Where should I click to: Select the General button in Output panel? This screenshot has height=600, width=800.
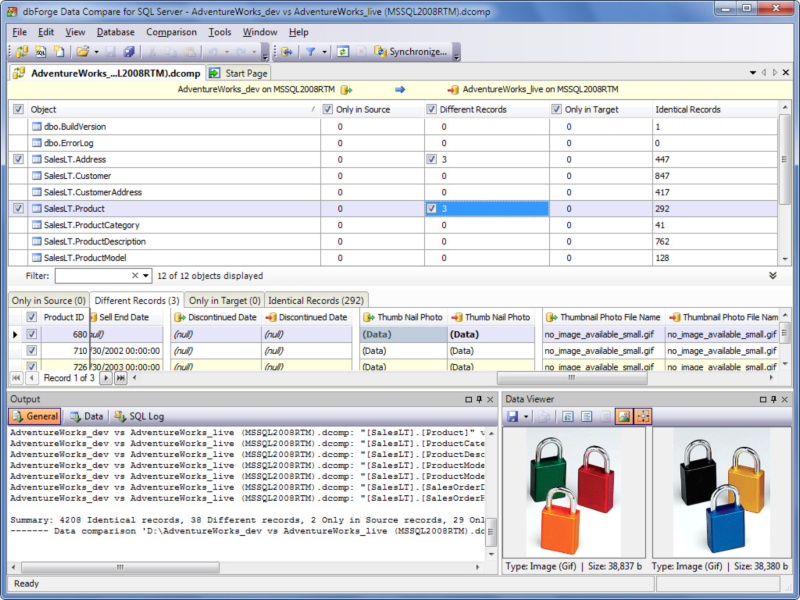(x=35, y=416)
